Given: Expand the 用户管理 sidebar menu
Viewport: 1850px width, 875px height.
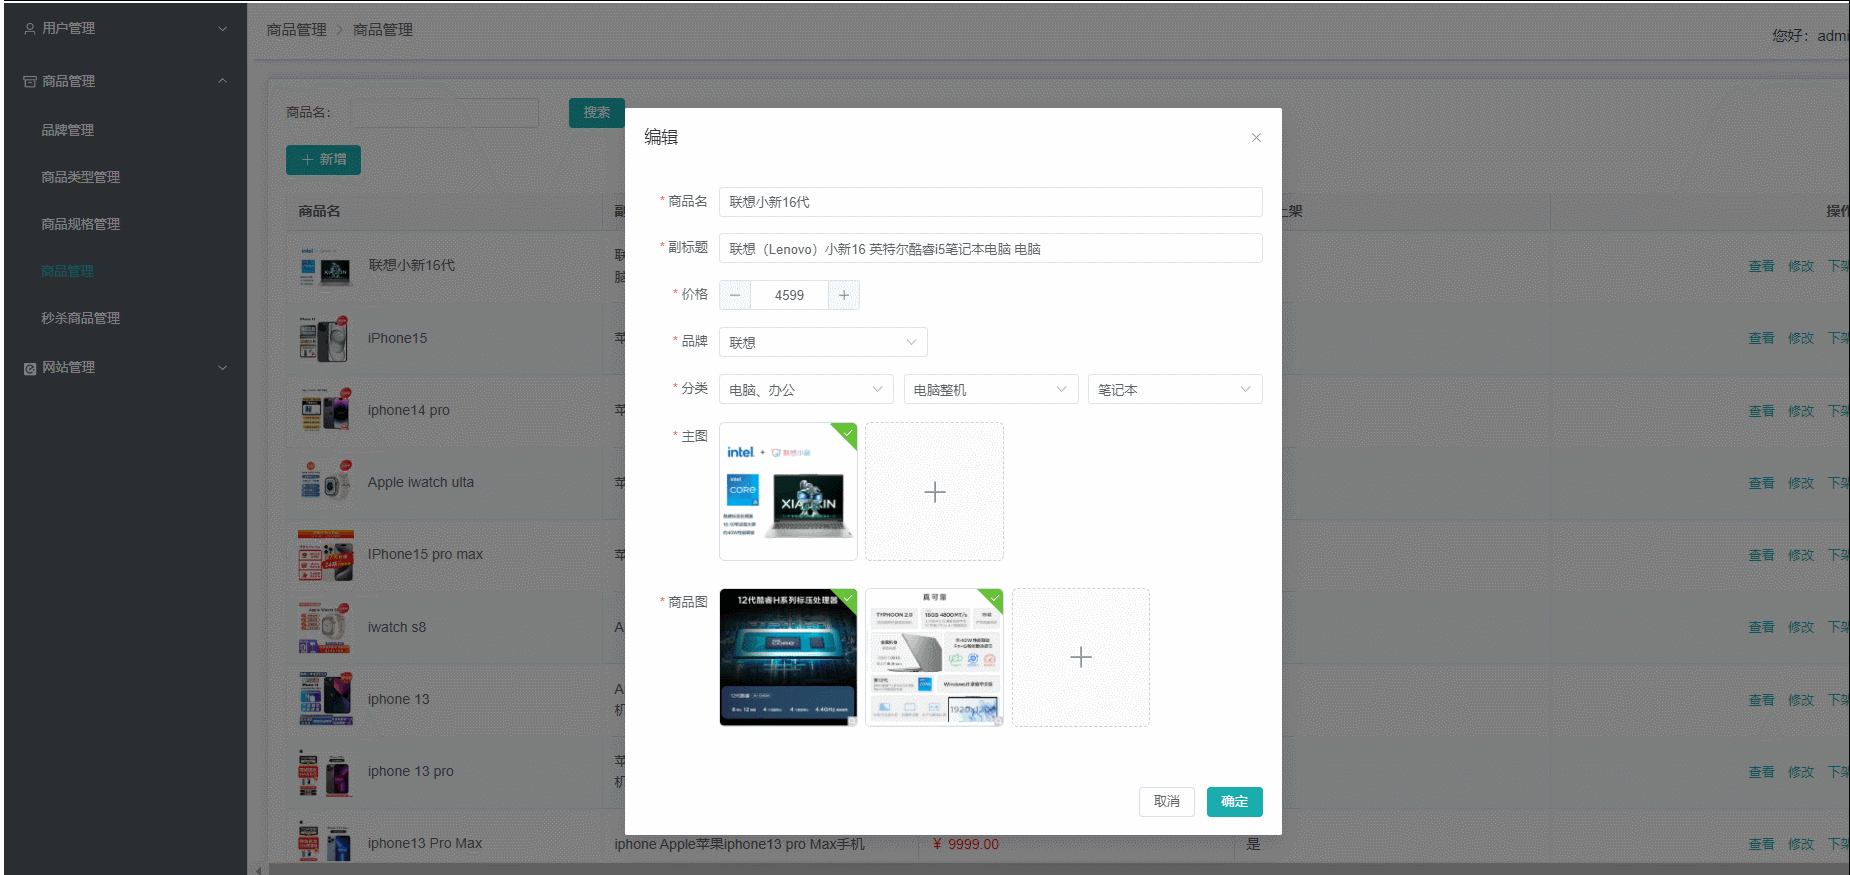Looking at the screenshot, I should click(125, 28).
